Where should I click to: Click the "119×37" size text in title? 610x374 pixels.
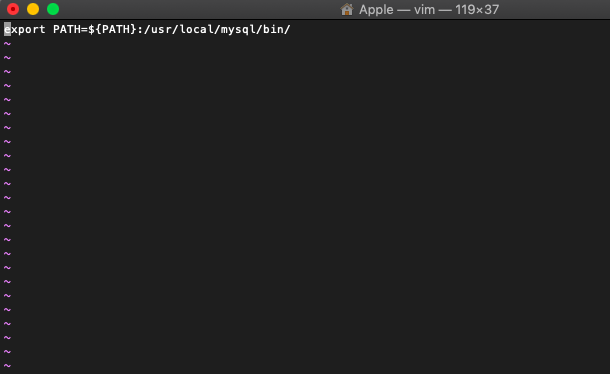pos(477,10)
